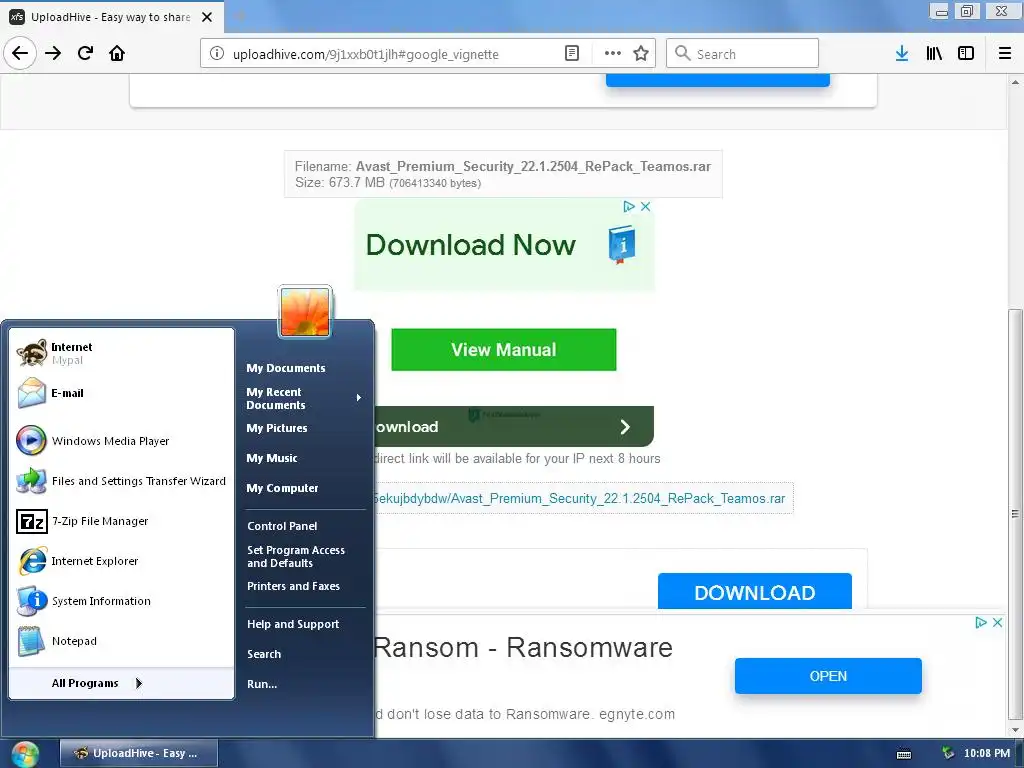Reload the current page

[x=85, y=53]
